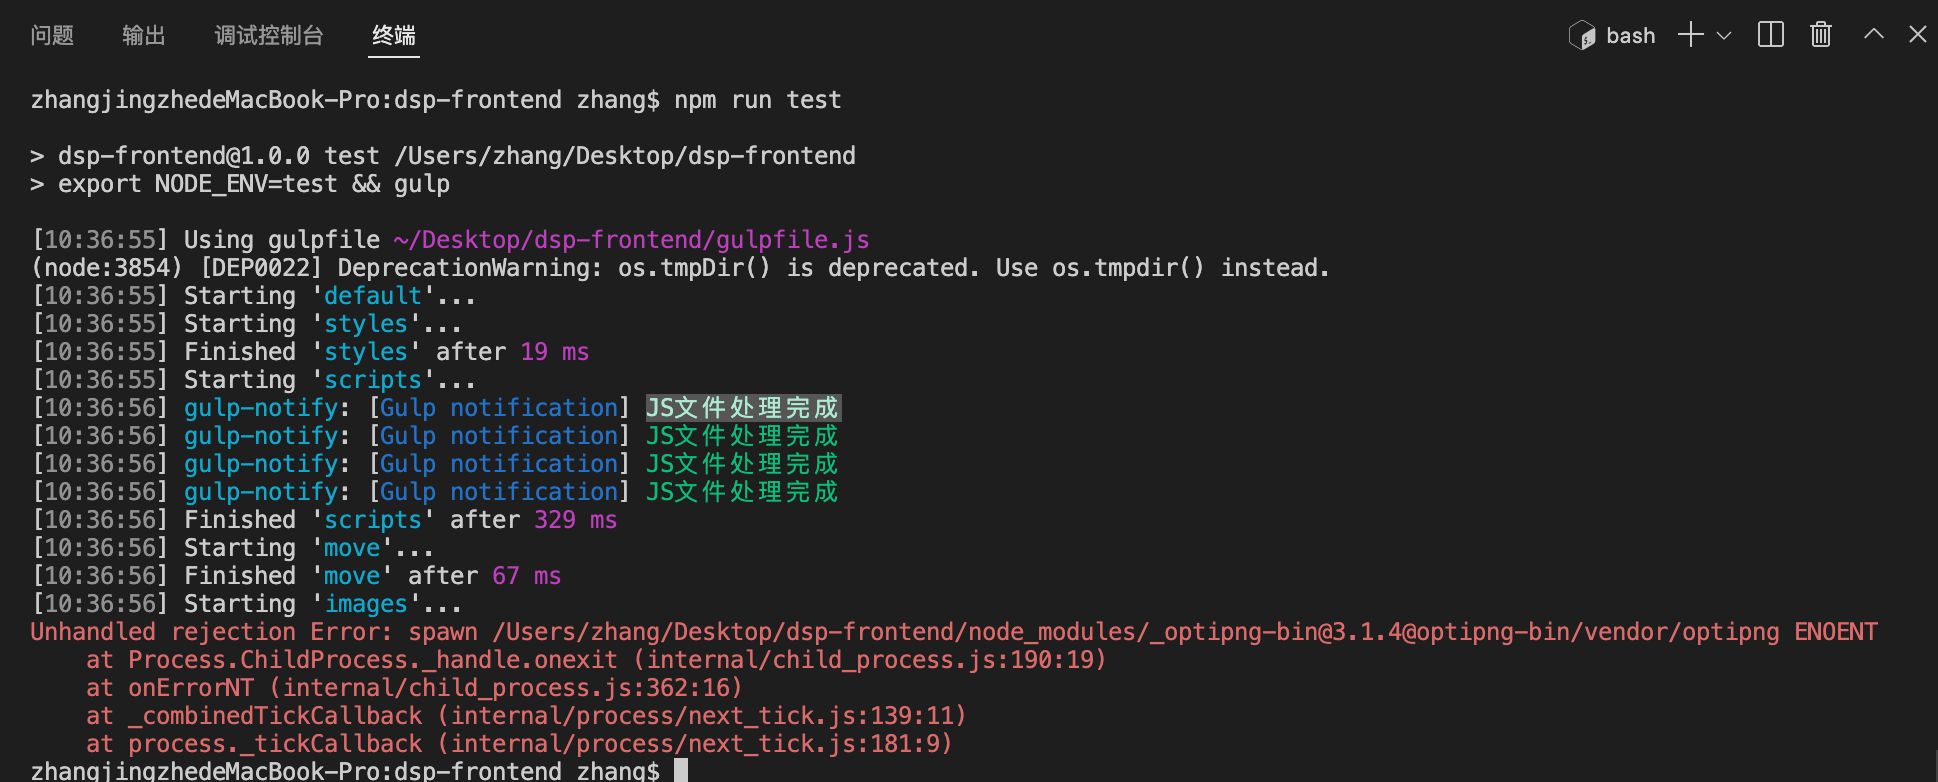The height and width of the screenshot is (782, 1938).
Task: Maximize panel with the up chevron
Action: [x=1874, y=34]
